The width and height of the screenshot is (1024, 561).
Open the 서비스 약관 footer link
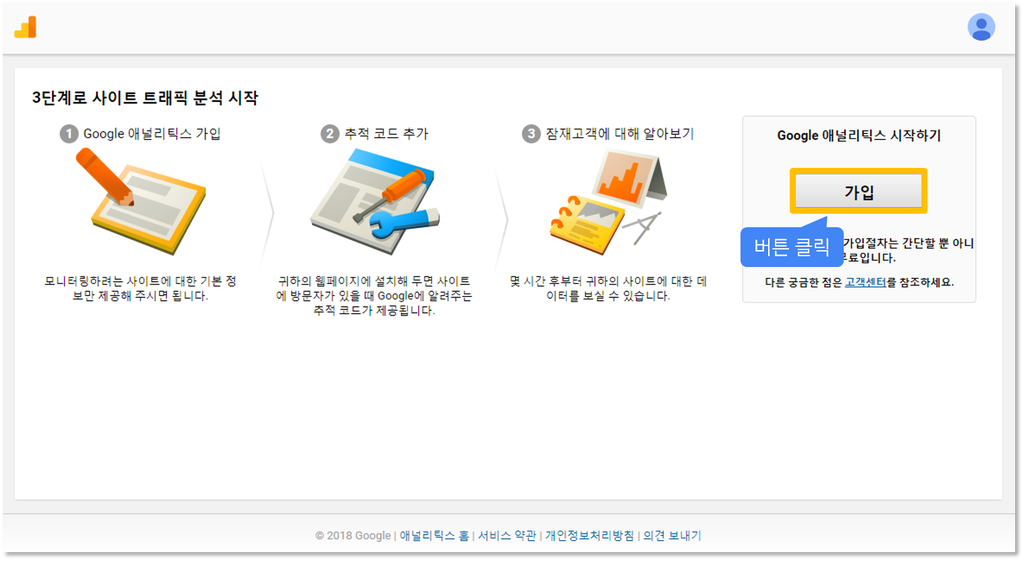507,536
